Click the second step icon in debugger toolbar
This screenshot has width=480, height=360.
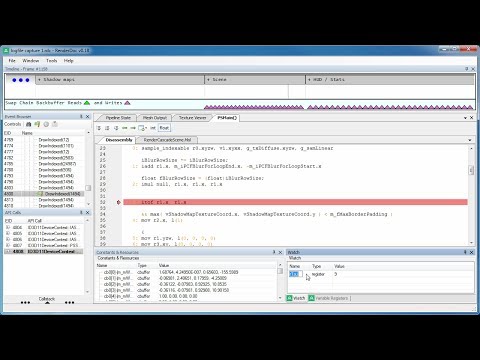click(x=107, y=128)
